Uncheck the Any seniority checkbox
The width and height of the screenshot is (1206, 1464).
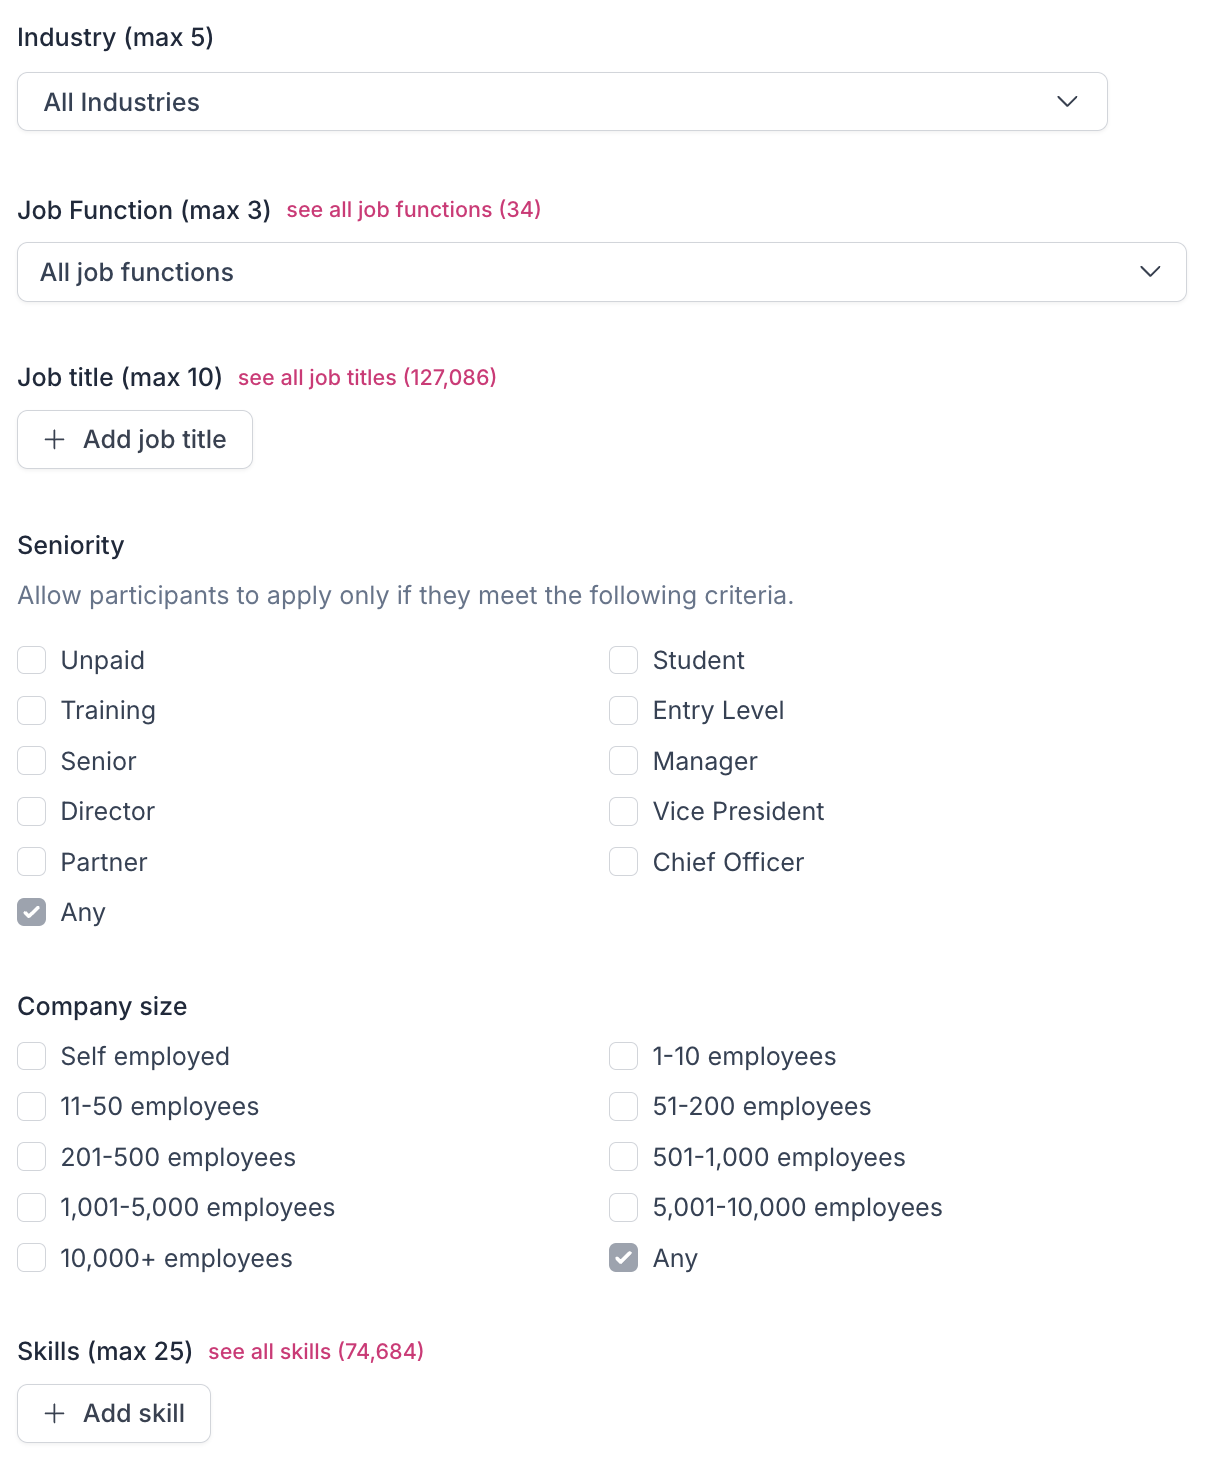click(x=32, y=913)
